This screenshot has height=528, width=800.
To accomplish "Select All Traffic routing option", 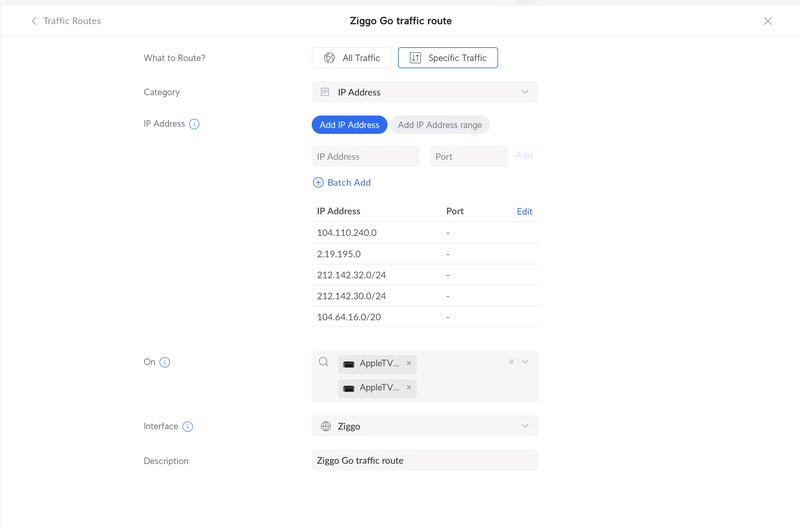I will 352,58.
